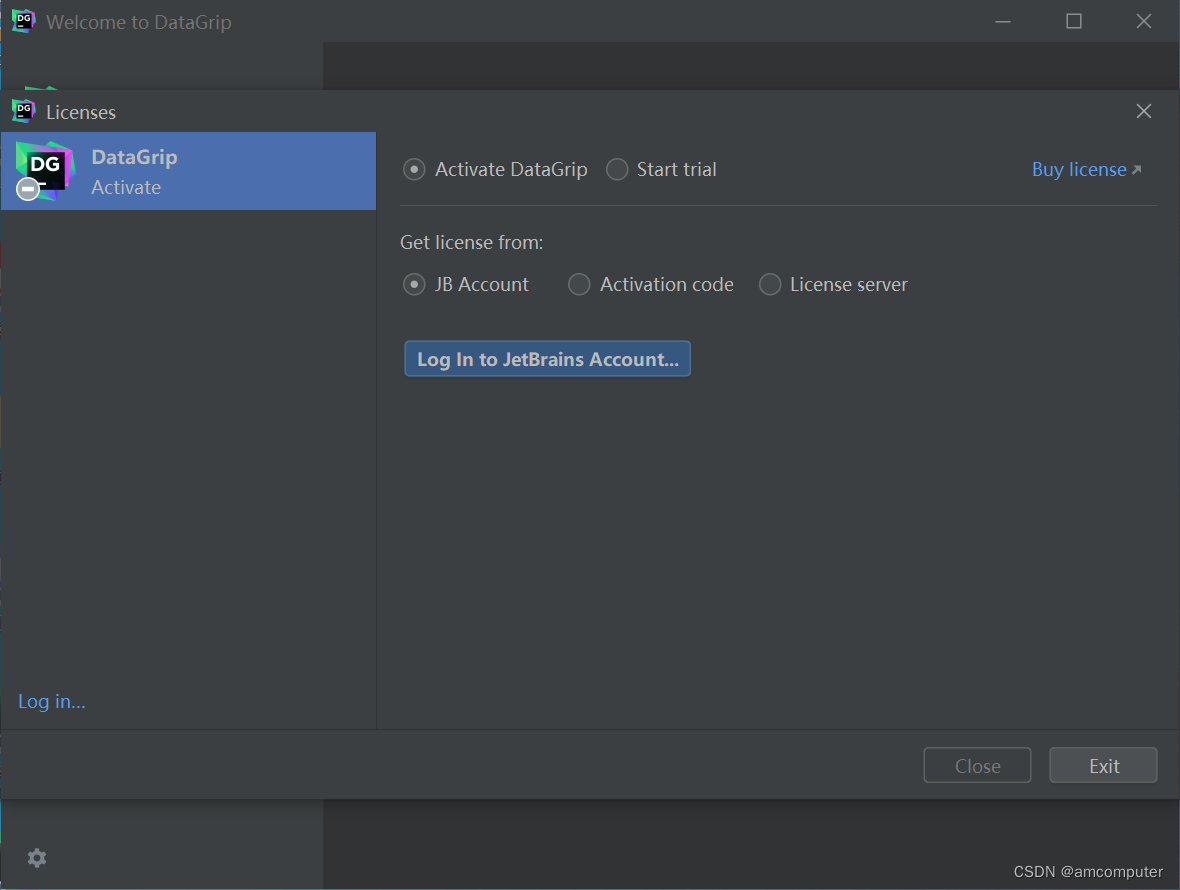
Task: Click Log In to JetBrains Account button
Action: (x=547, y=359)
